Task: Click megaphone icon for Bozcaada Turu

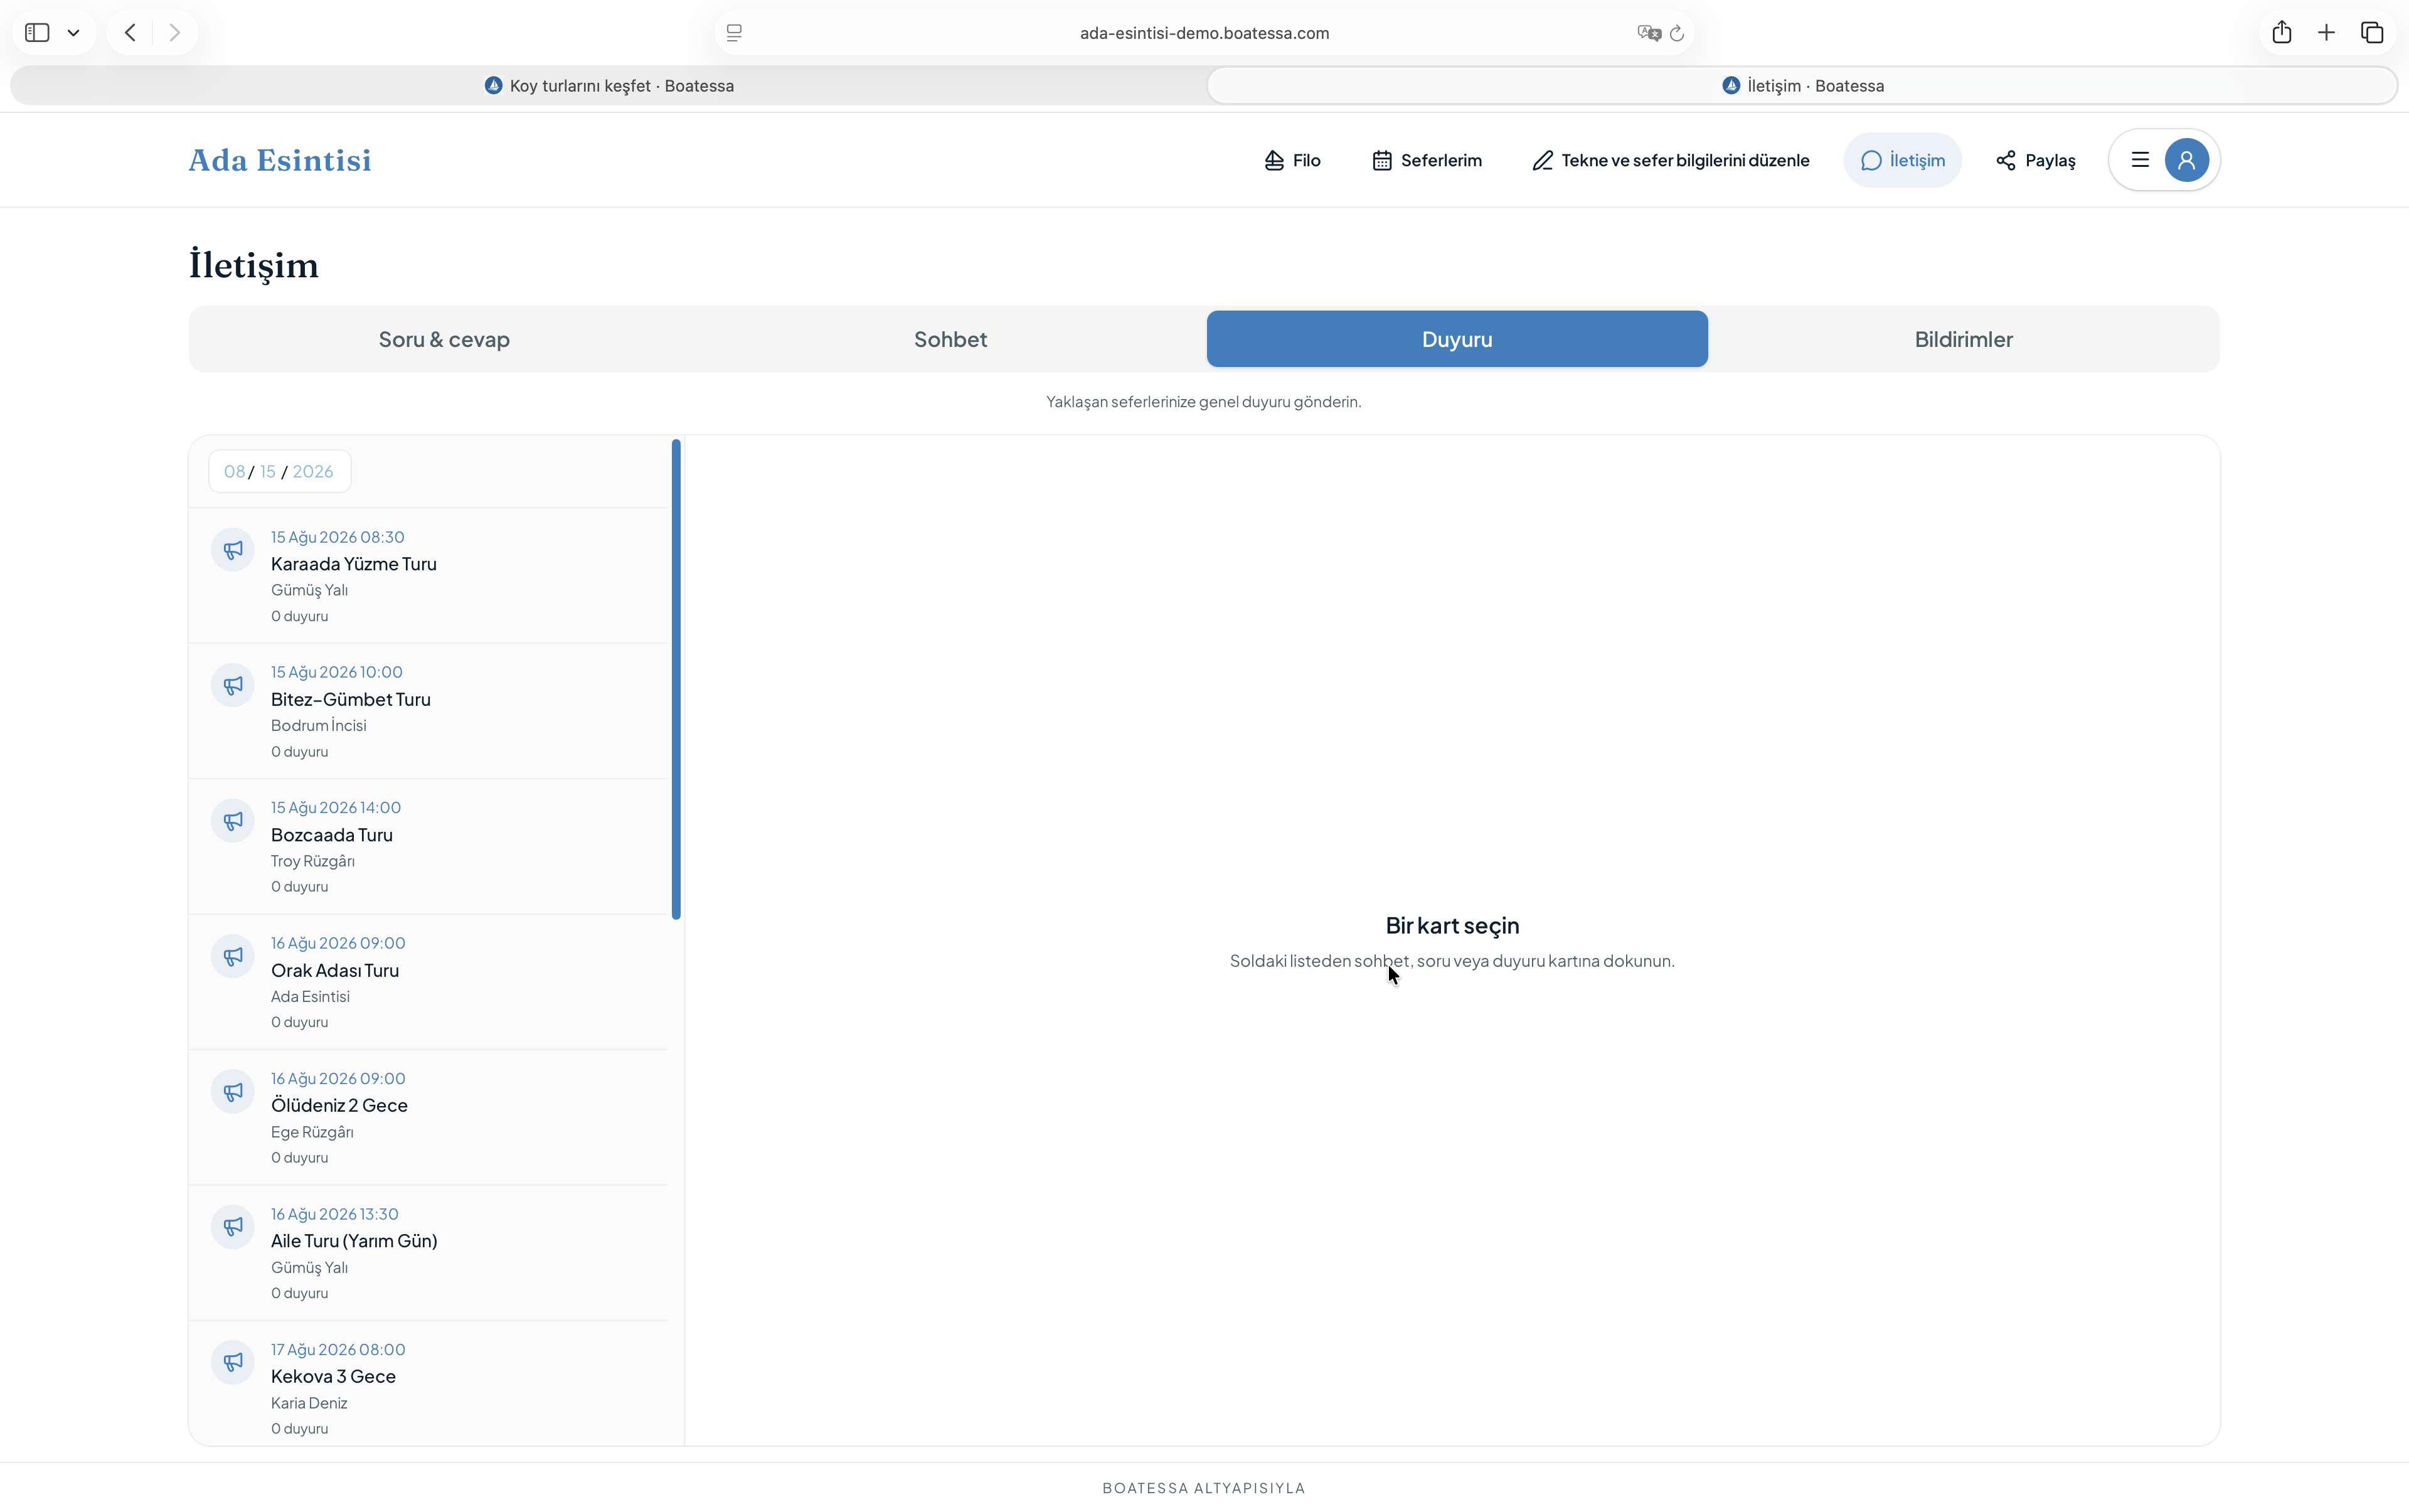Action: 233,821
